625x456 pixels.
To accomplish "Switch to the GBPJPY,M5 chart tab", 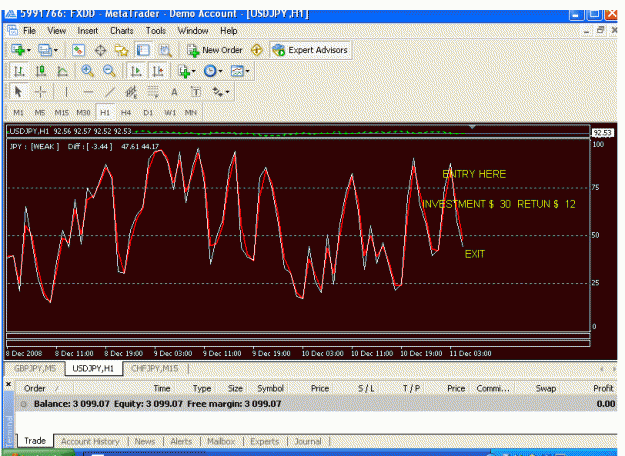I will (35, 368).
